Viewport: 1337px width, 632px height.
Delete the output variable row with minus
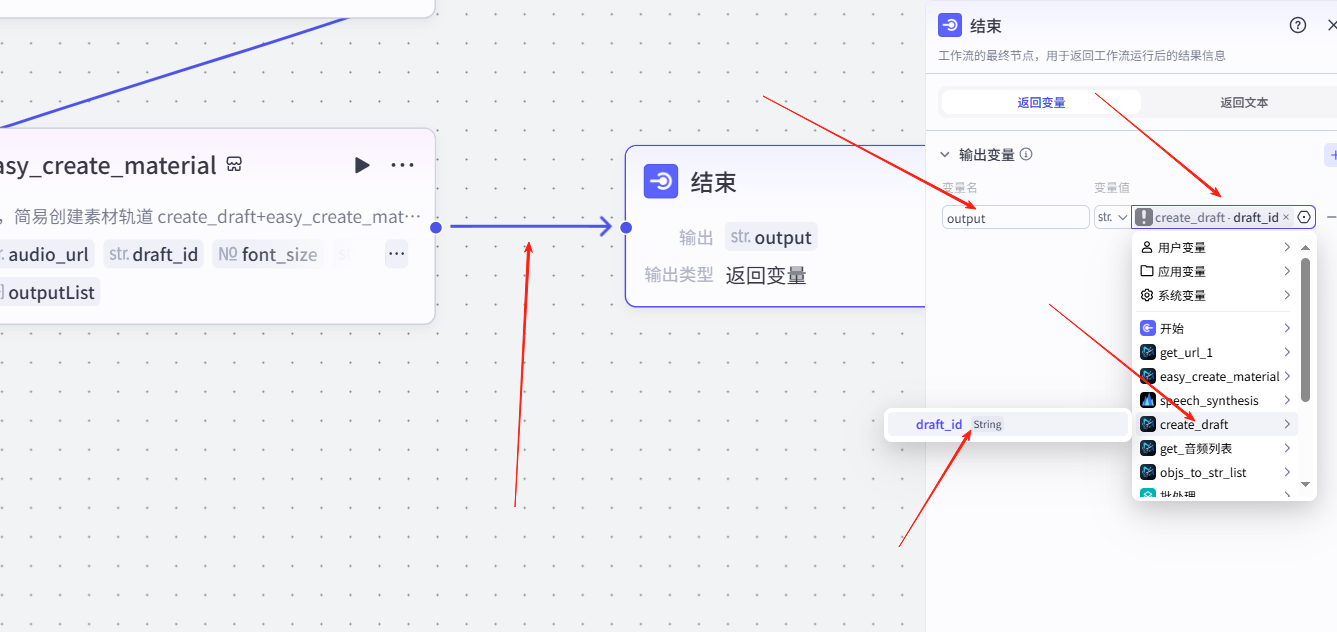point(1331,217)
